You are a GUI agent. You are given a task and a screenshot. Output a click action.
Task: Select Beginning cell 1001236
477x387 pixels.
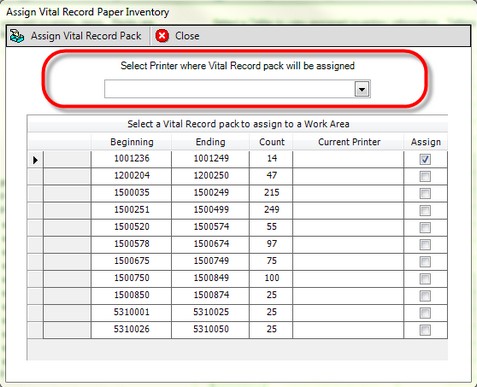[131, 158]
